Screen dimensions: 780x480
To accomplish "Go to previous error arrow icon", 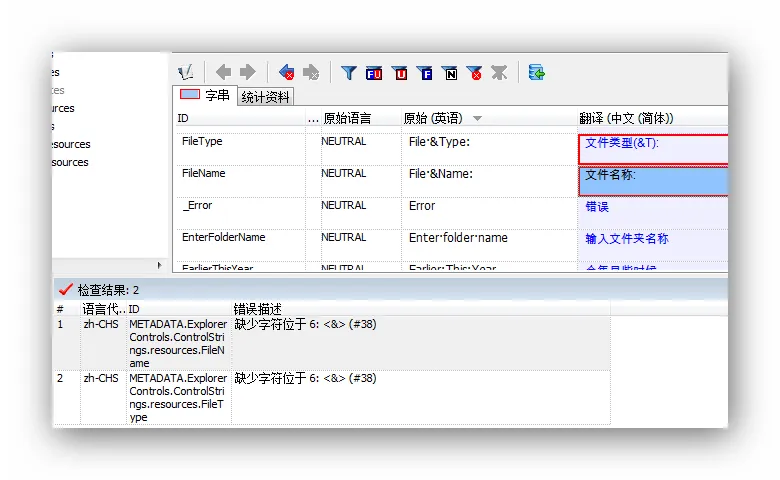I will pos(287,72).
